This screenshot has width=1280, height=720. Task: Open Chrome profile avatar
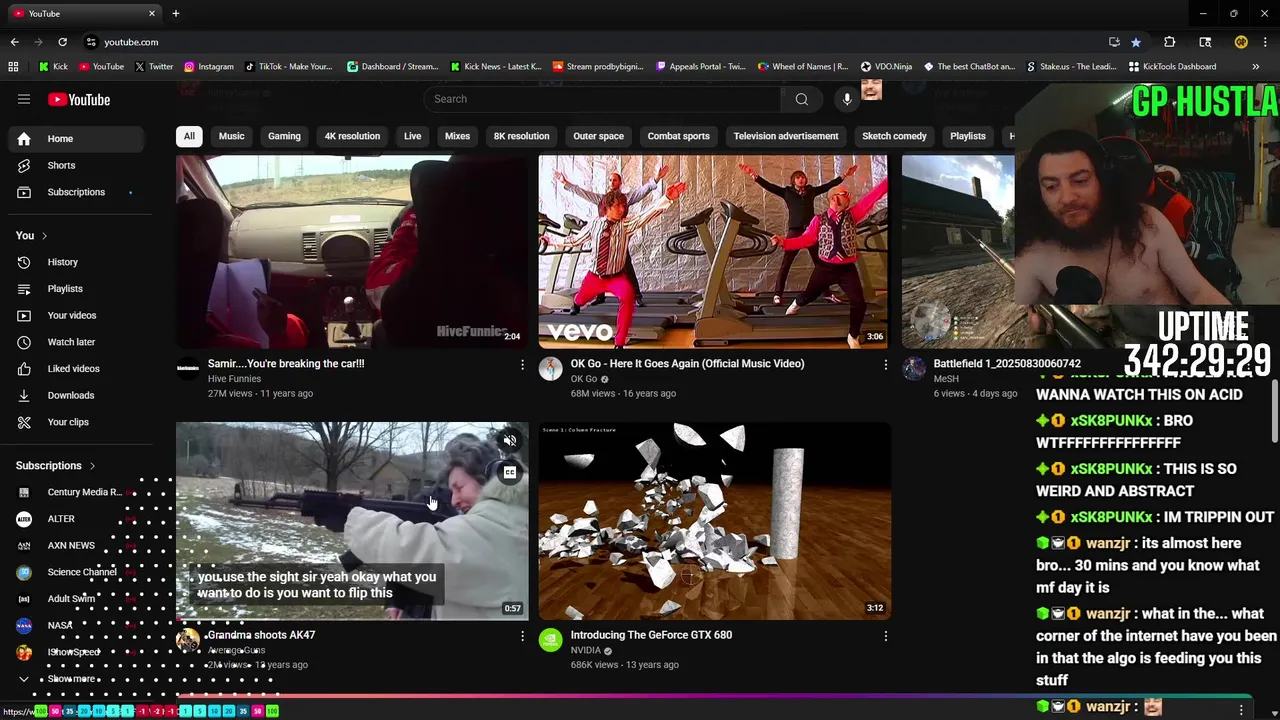tap(1241, 42)
